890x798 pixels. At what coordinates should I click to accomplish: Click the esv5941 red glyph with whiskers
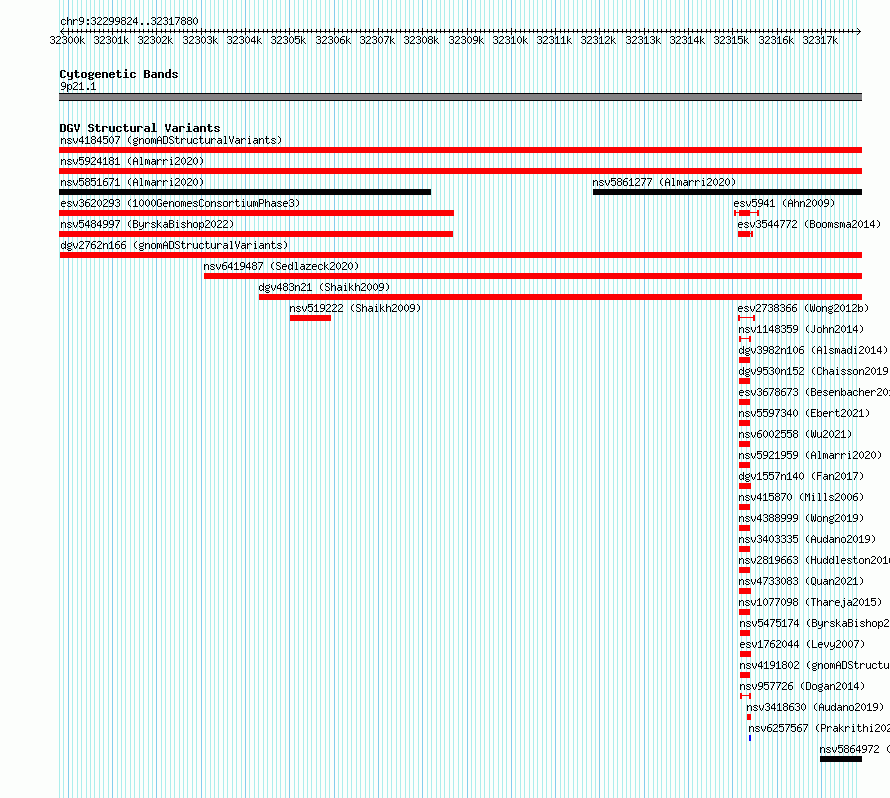(x=746, y=213)
